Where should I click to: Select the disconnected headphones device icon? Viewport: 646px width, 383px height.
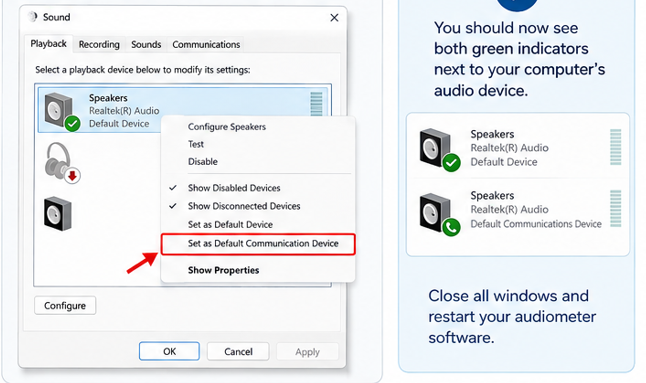coord(62,163)
